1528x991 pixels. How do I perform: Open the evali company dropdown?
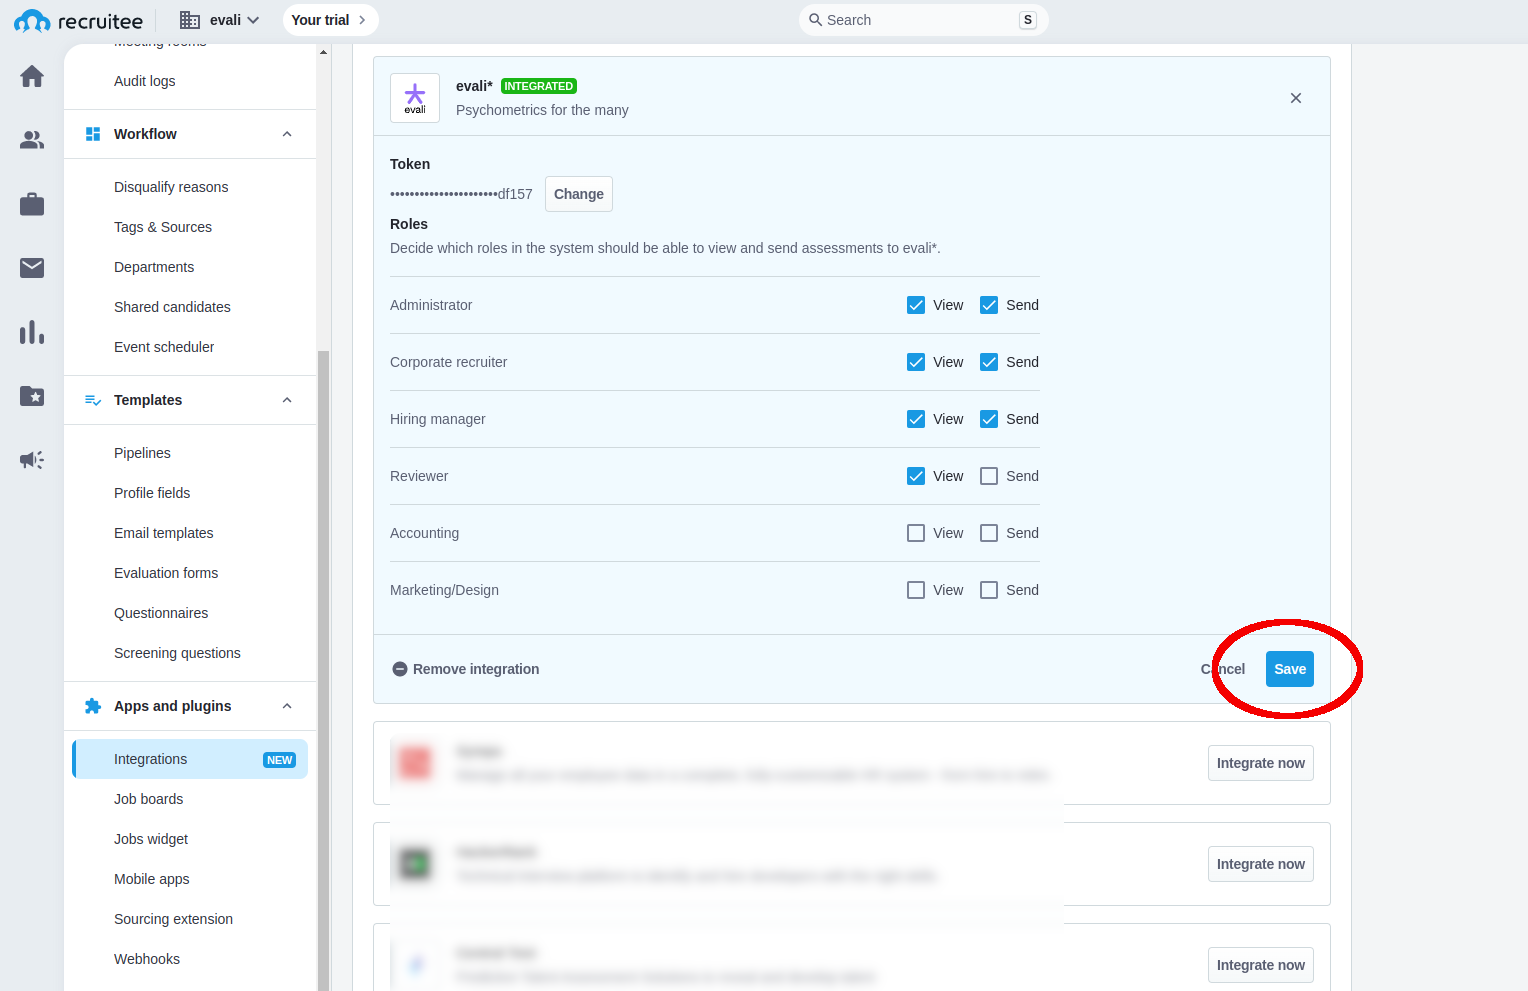click(x=221, y=20)
